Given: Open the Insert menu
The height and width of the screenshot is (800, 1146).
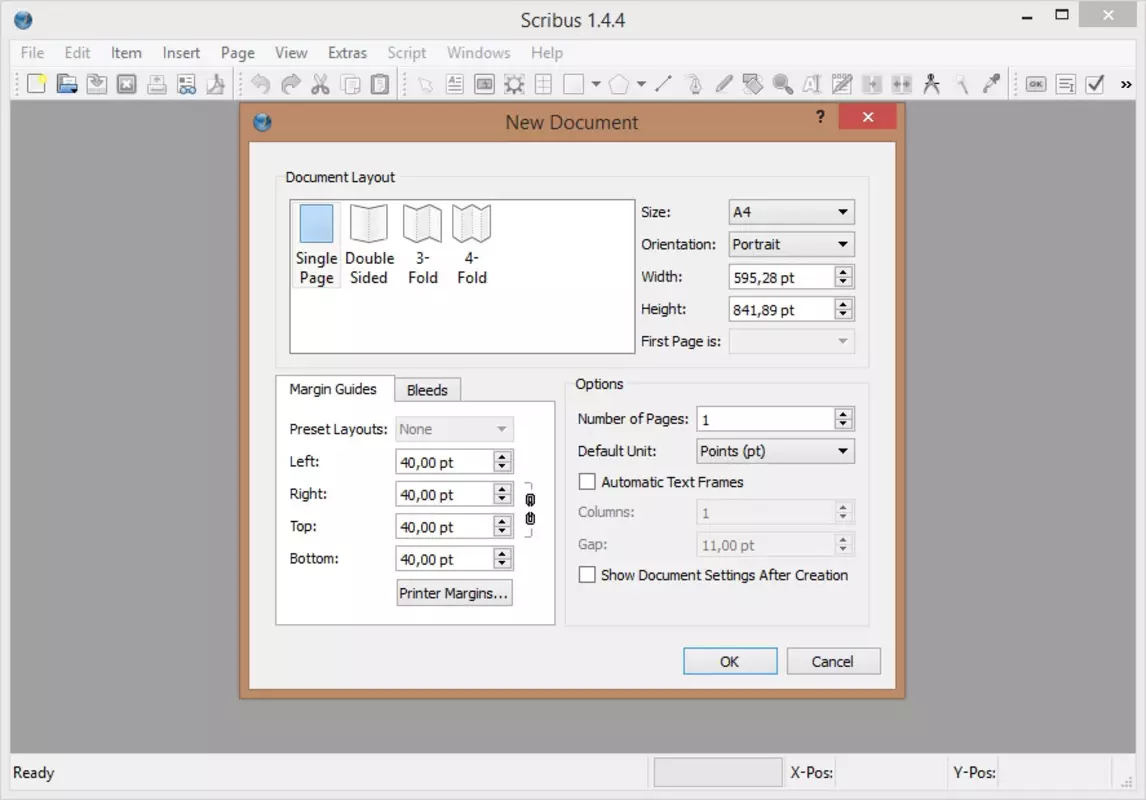Looking at the screenshot, I should click(181, 53).
